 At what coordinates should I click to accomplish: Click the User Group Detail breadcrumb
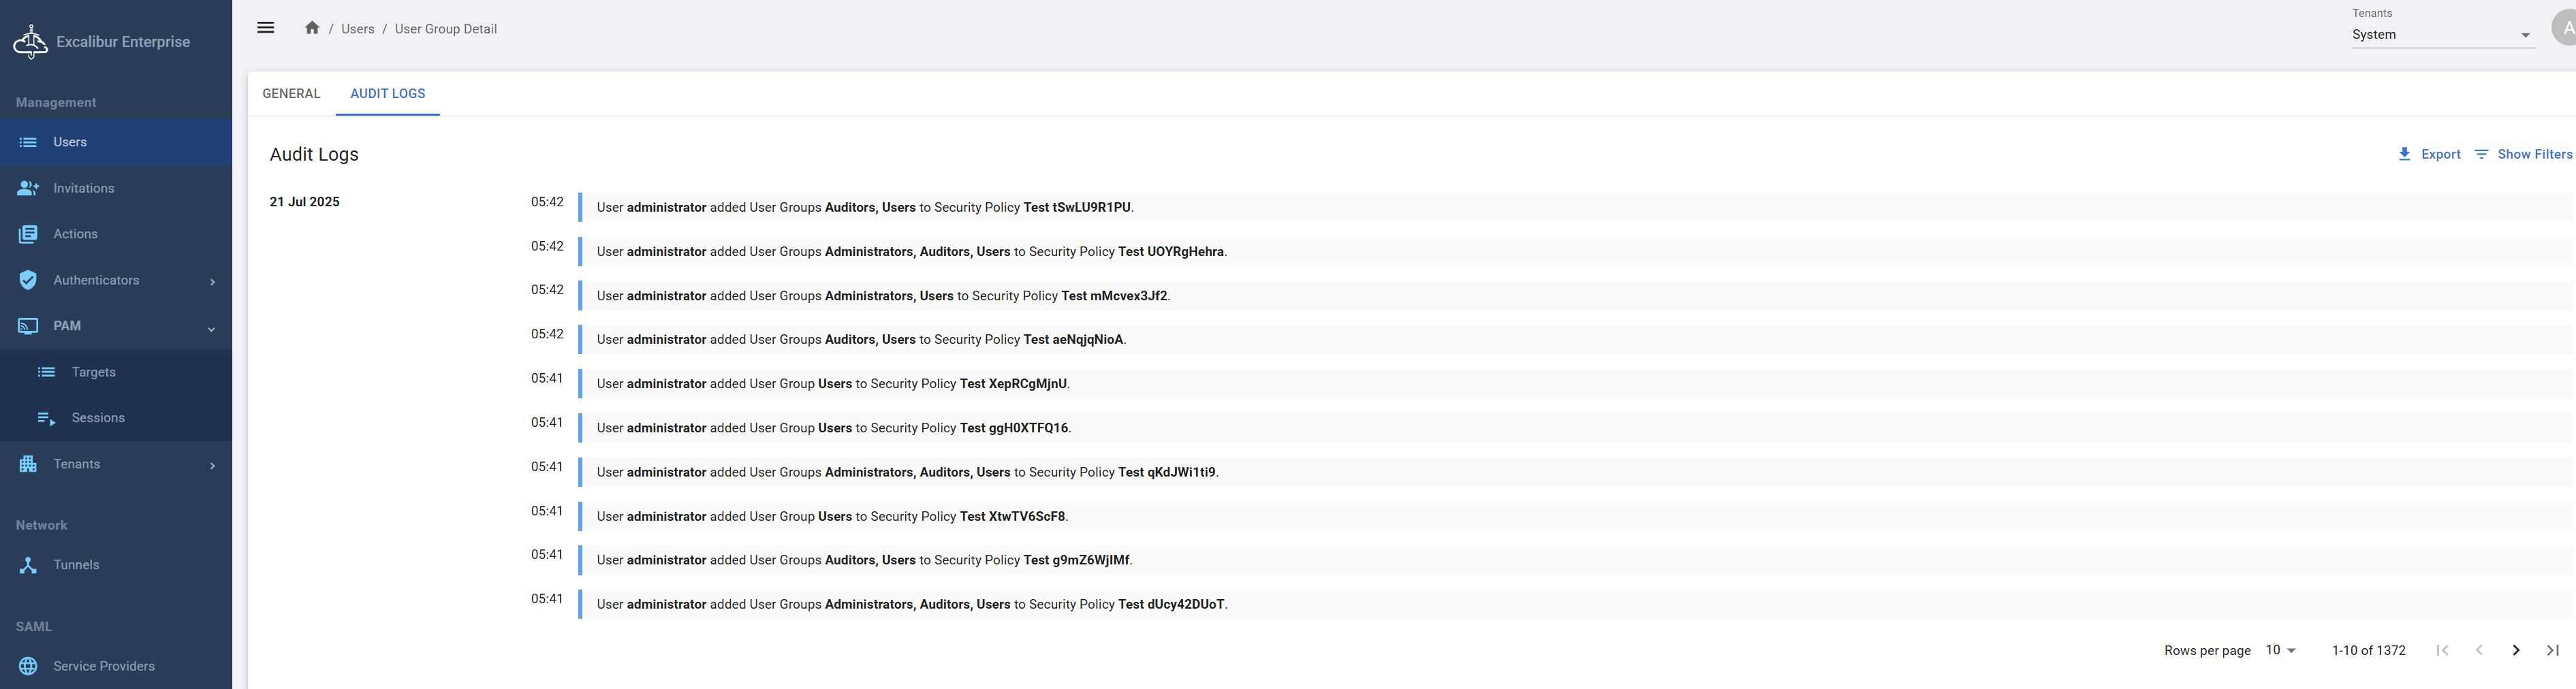coord(446,29)
